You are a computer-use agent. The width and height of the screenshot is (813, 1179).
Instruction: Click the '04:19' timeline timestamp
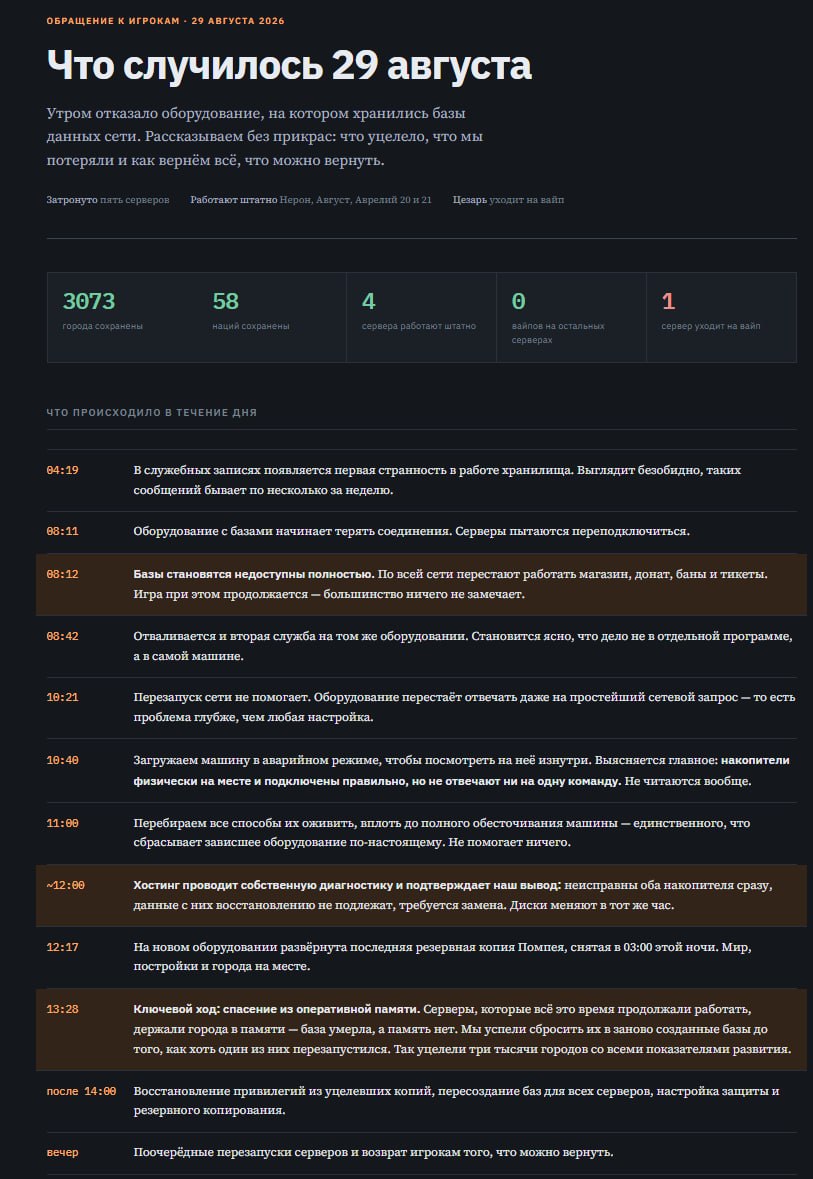[x=62, y=471]
